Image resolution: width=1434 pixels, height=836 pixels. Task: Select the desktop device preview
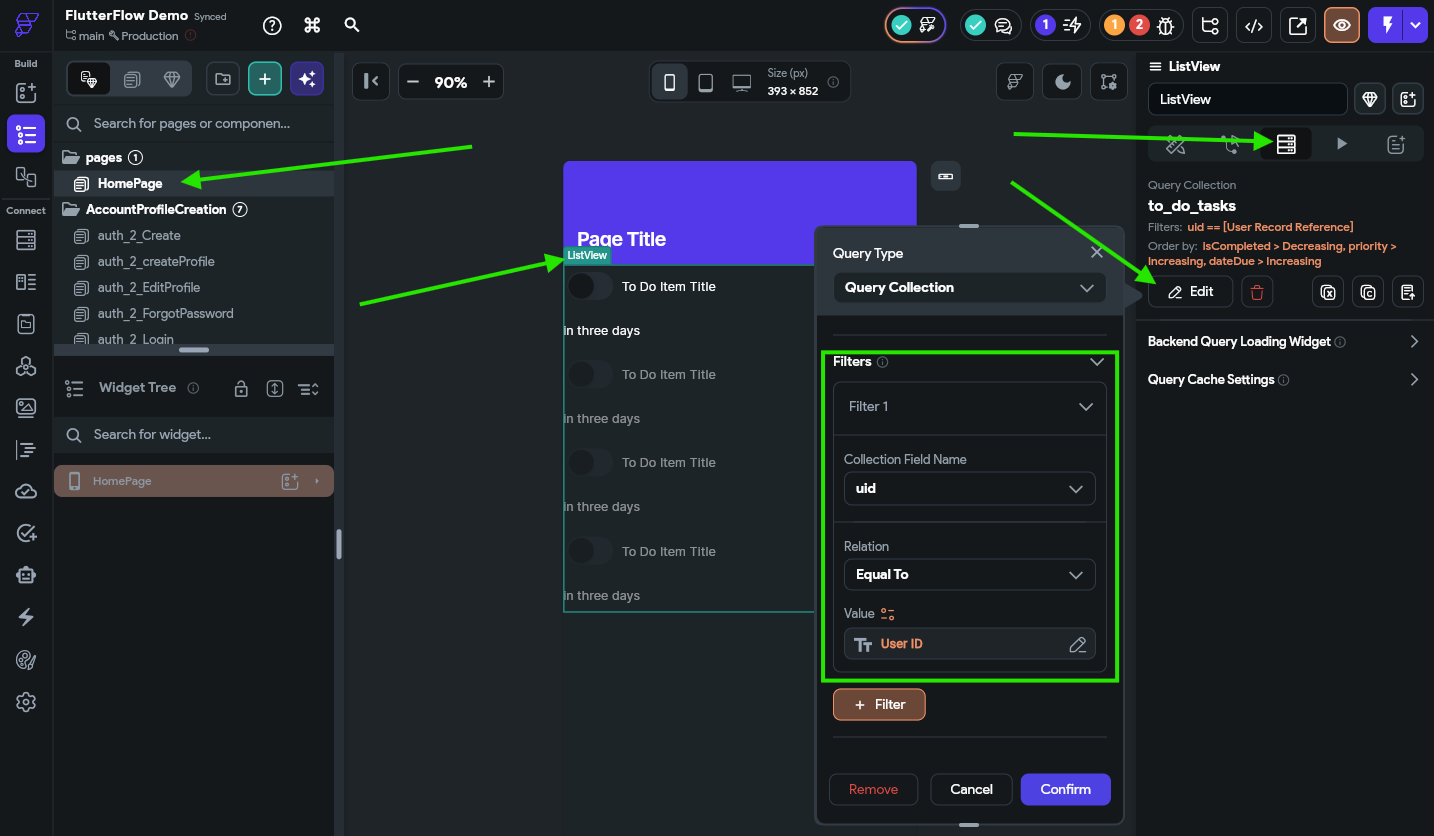pyautogui.click(x=741, y=83)
